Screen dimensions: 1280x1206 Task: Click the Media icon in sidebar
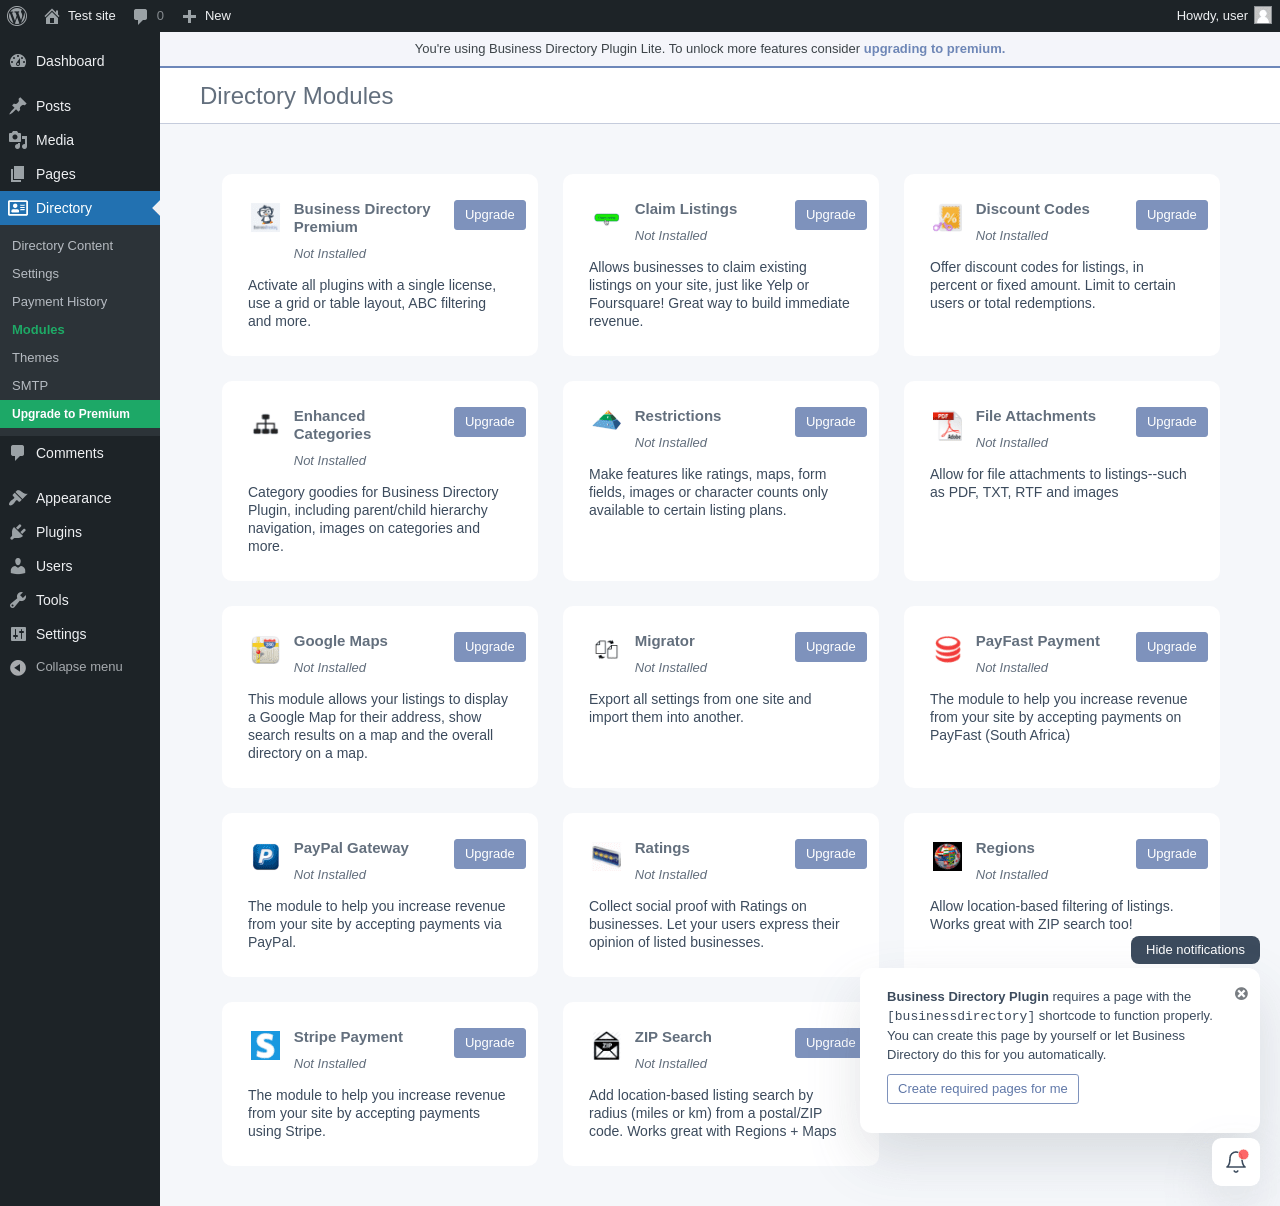click(18, 140)
